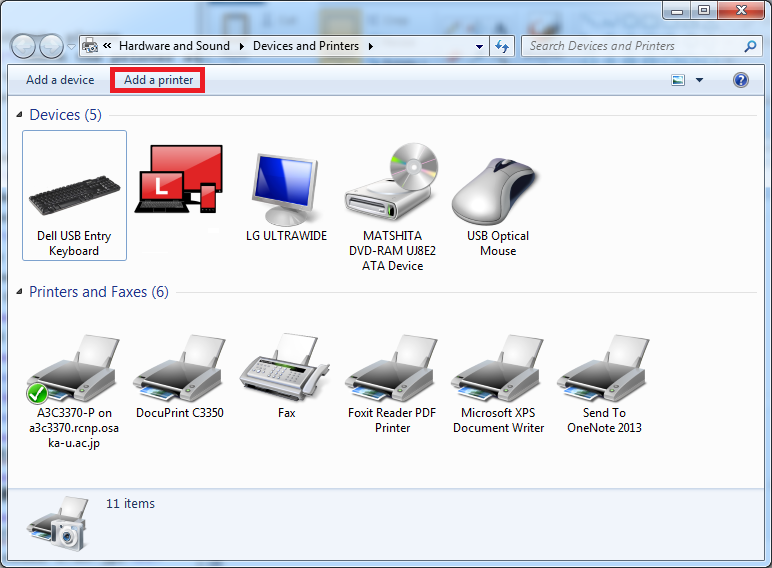Screen dimensions: 772x568
Task: Open the address bar history dropdown
Action: pyautogui.click(x=479, y=47)
